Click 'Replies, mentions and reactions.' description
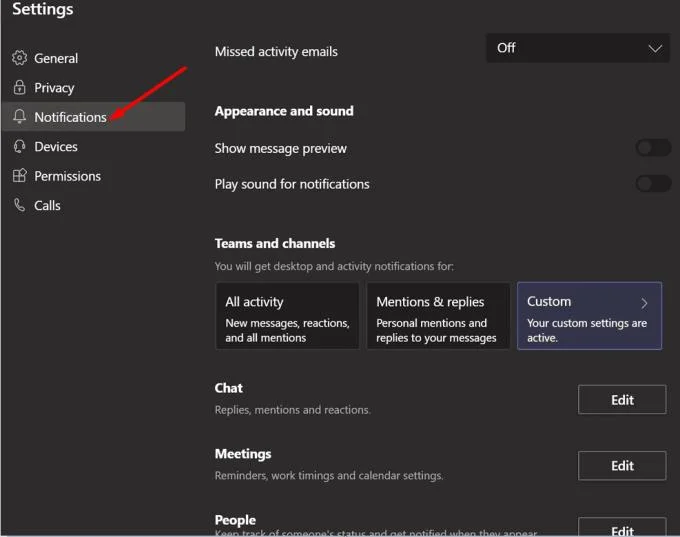This screenshot has width=680, height=537. coord(292,409)
